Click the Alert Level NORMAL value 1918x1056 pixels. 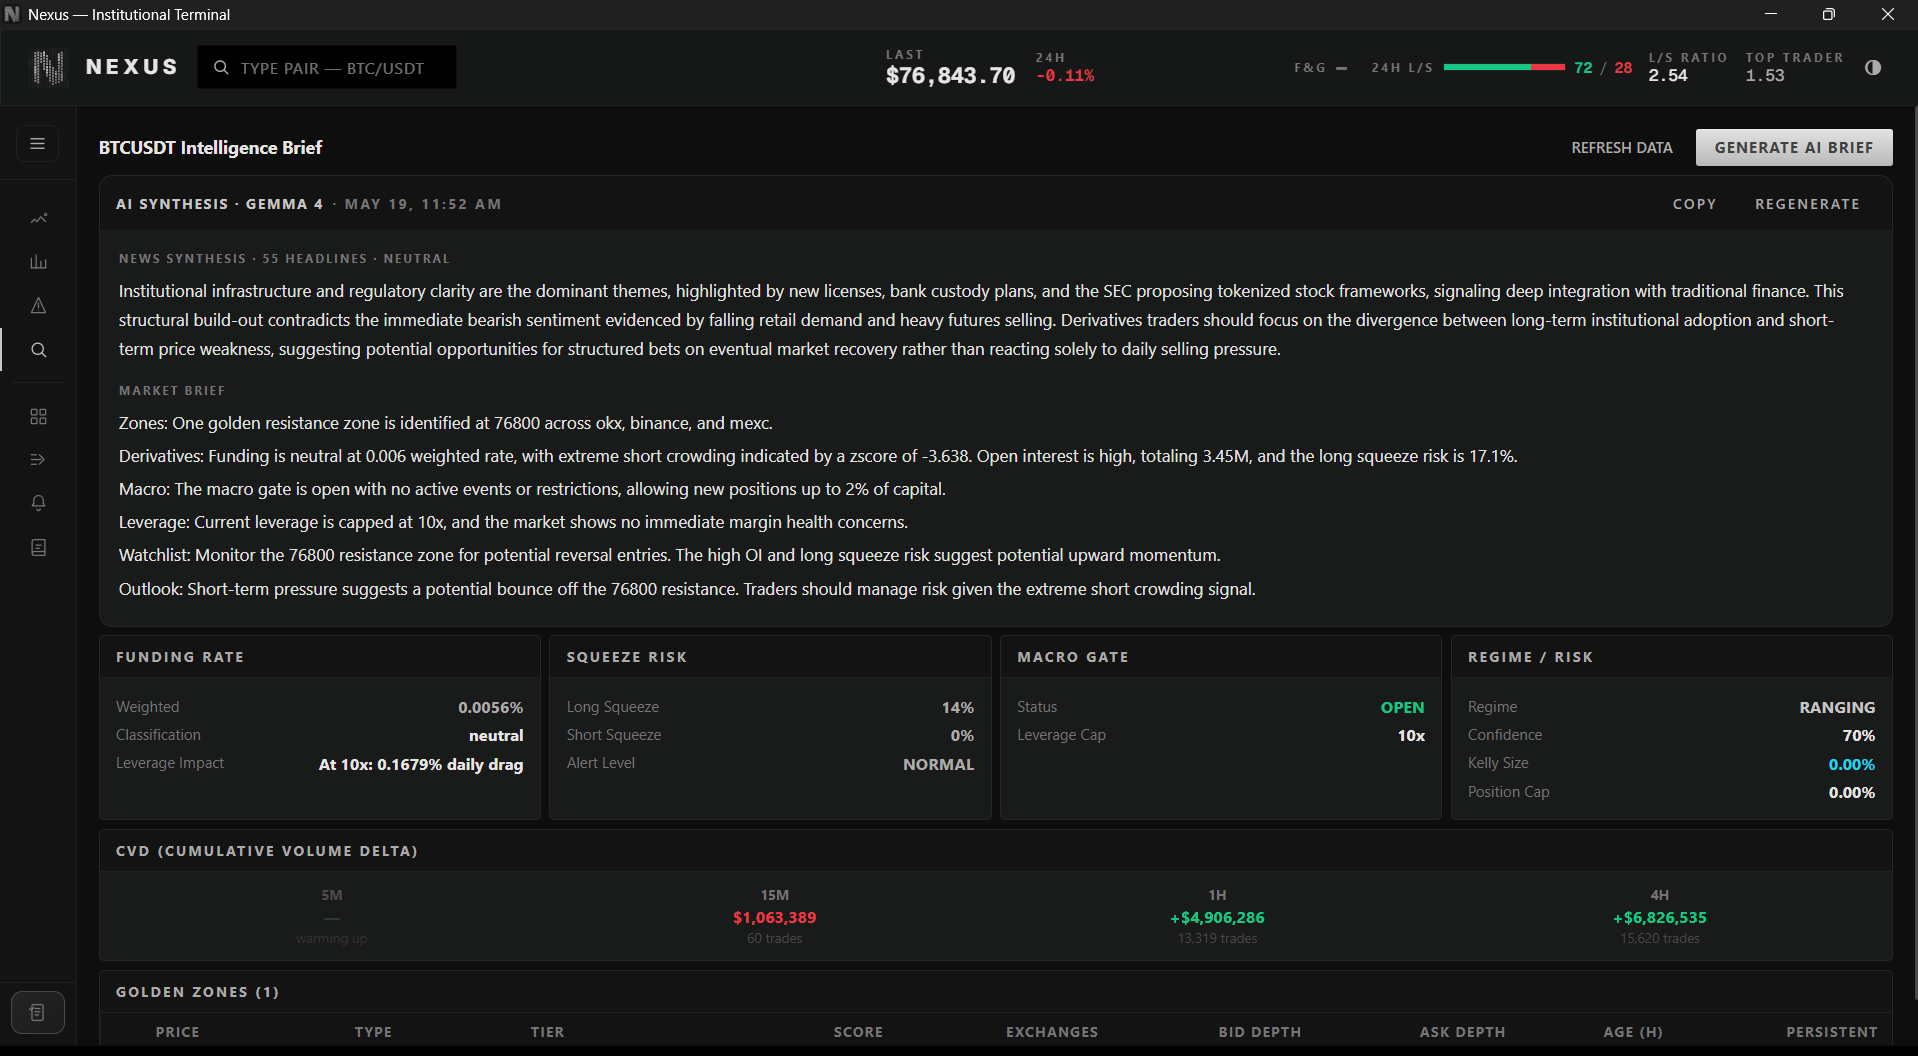[938, 764]
